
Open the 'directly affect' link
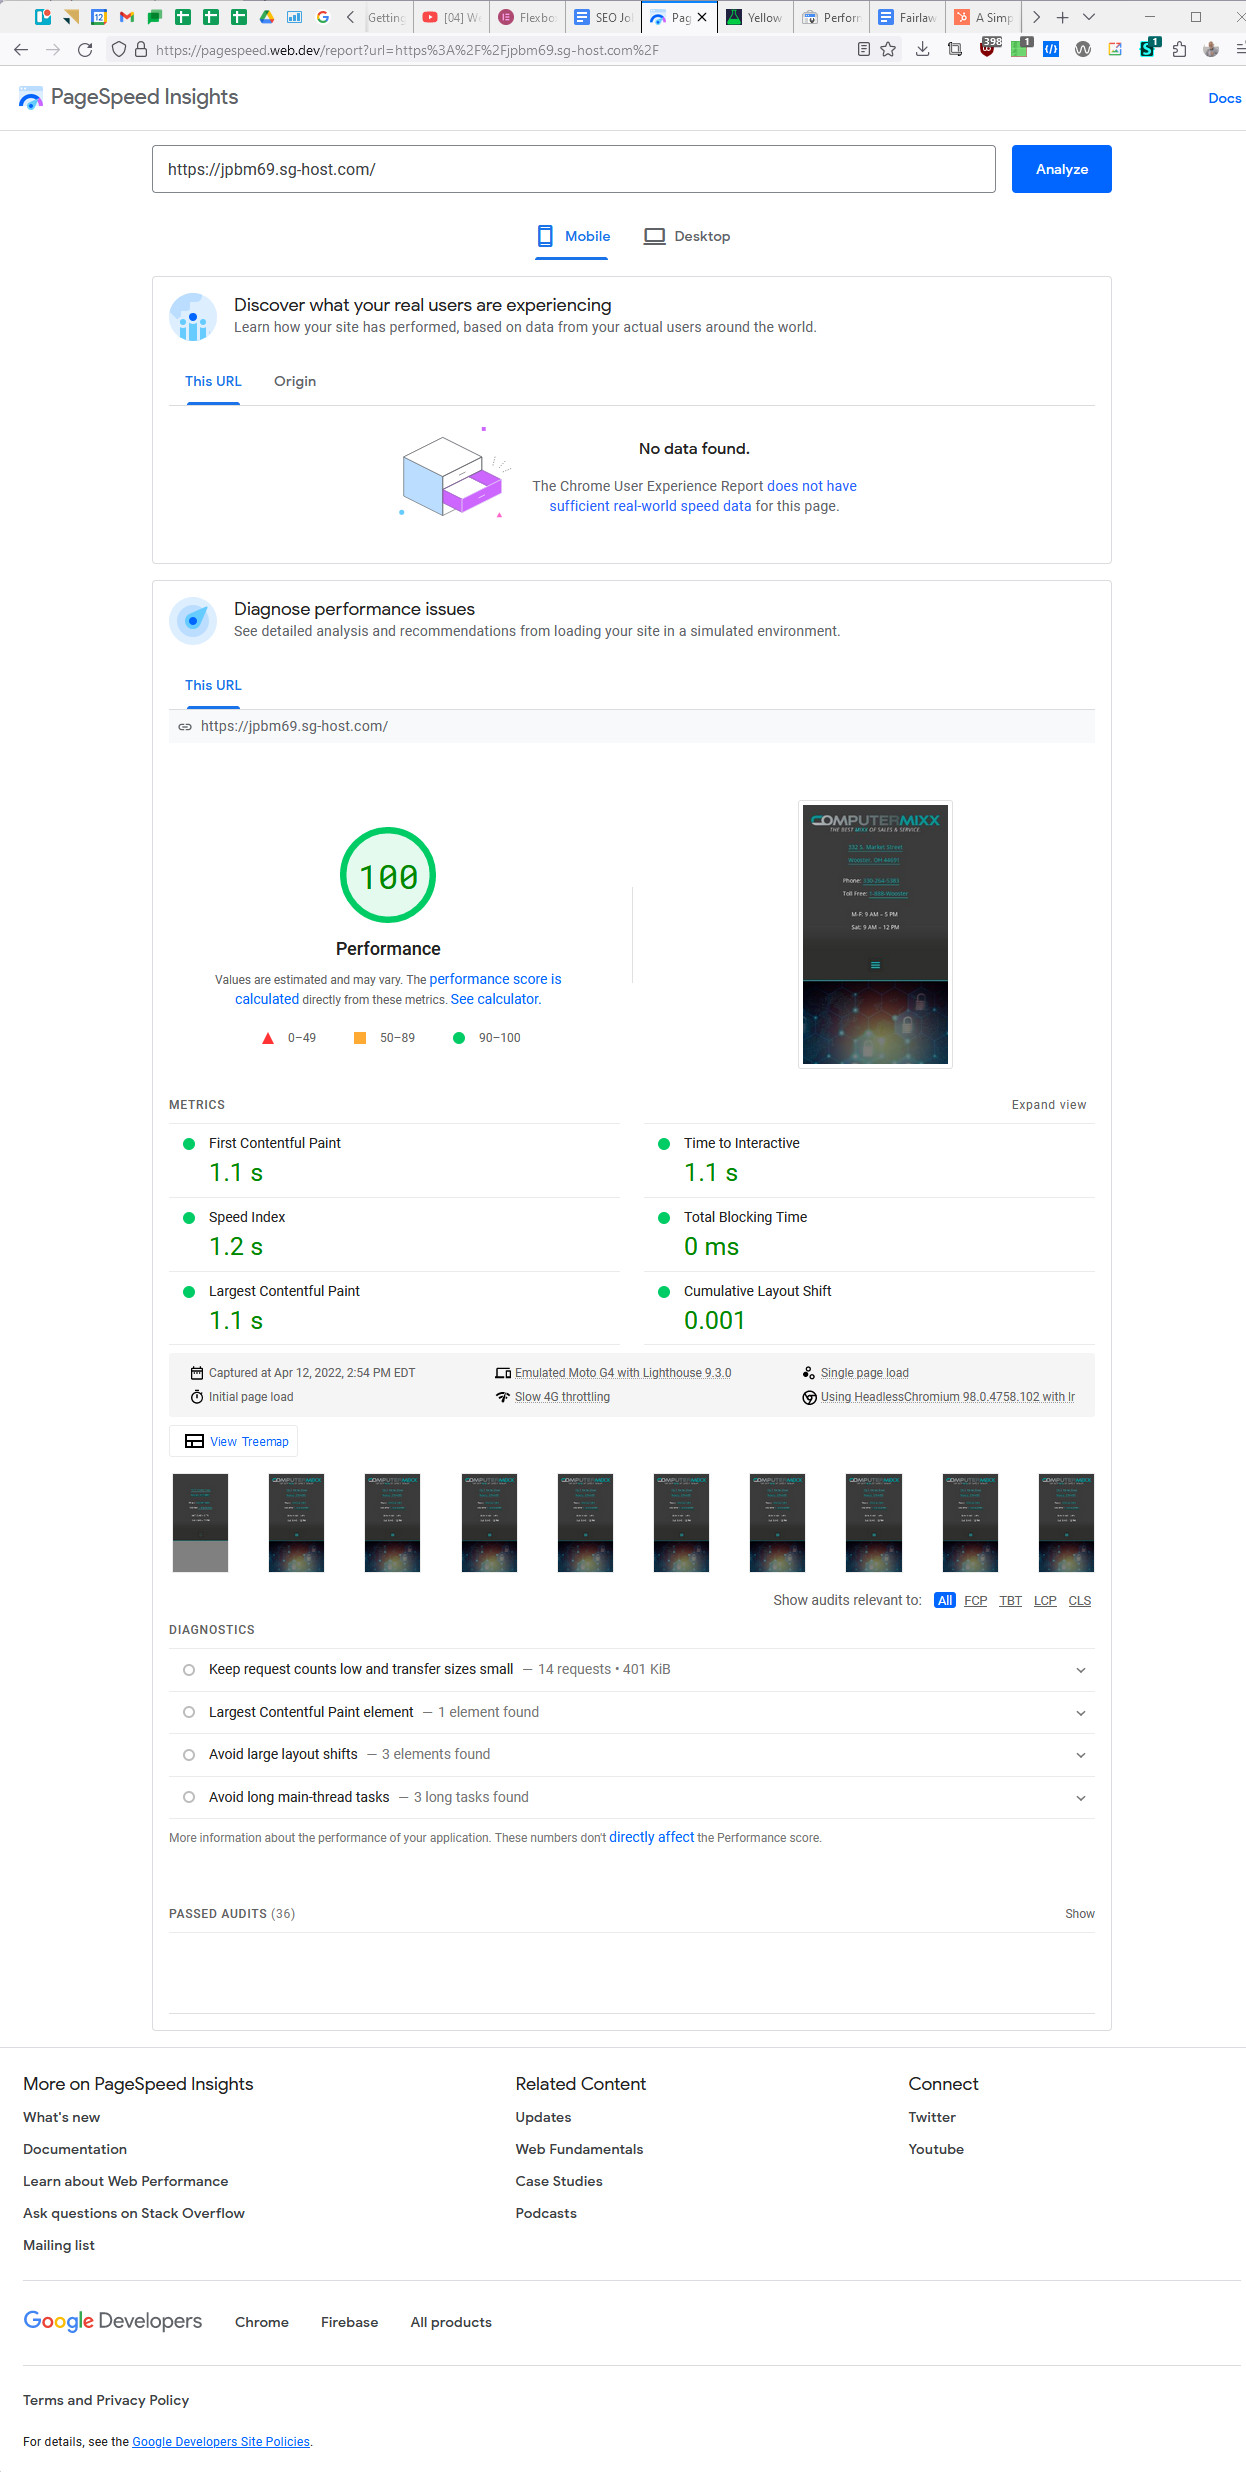click(651, 1837)
